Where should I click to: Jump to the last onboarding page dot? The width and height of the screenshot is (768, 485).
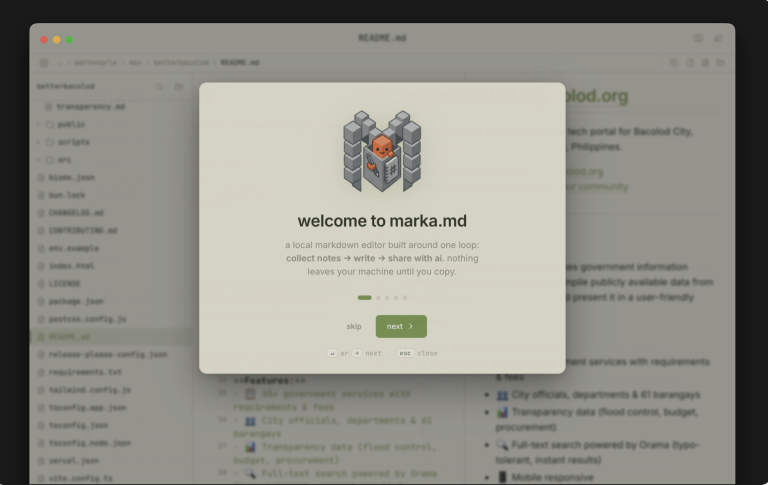(x=405, y=297)
